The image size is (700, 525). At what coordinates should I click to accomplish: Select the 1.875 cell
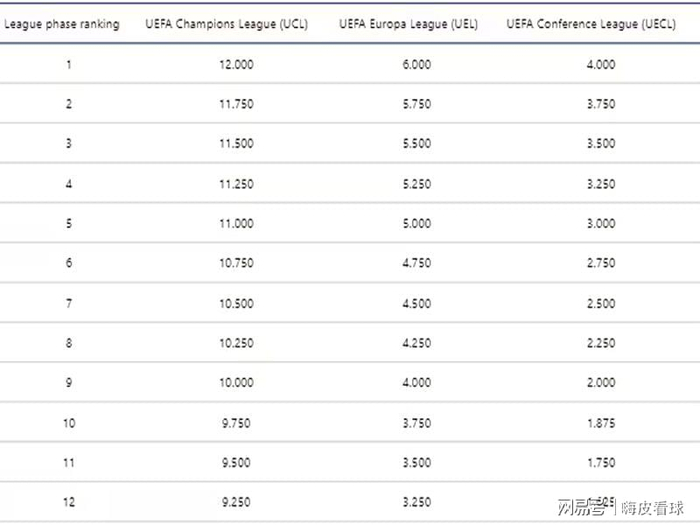pos(601,423)
